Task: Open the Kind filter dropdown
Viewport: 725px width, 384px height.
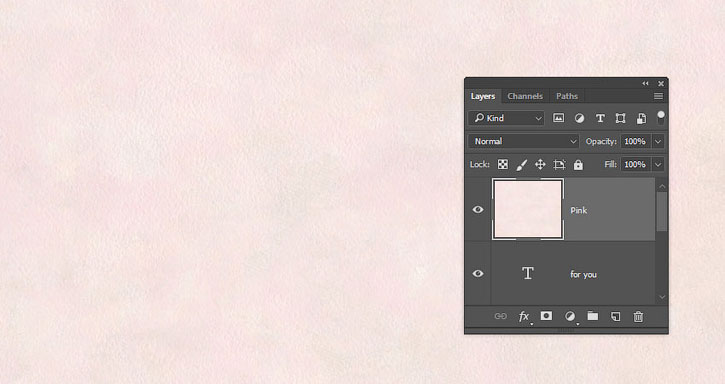Action: point(507,118)
